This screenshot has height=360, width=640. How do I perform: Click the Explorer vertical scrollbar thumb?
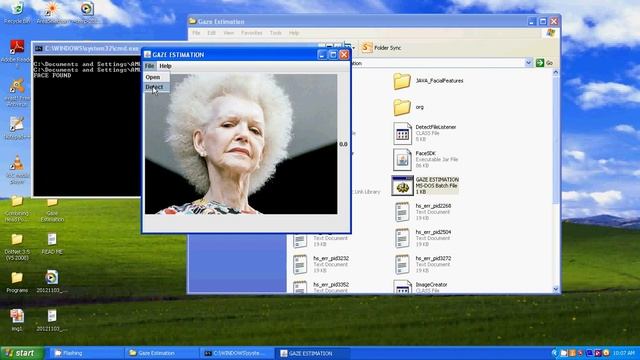556,139
